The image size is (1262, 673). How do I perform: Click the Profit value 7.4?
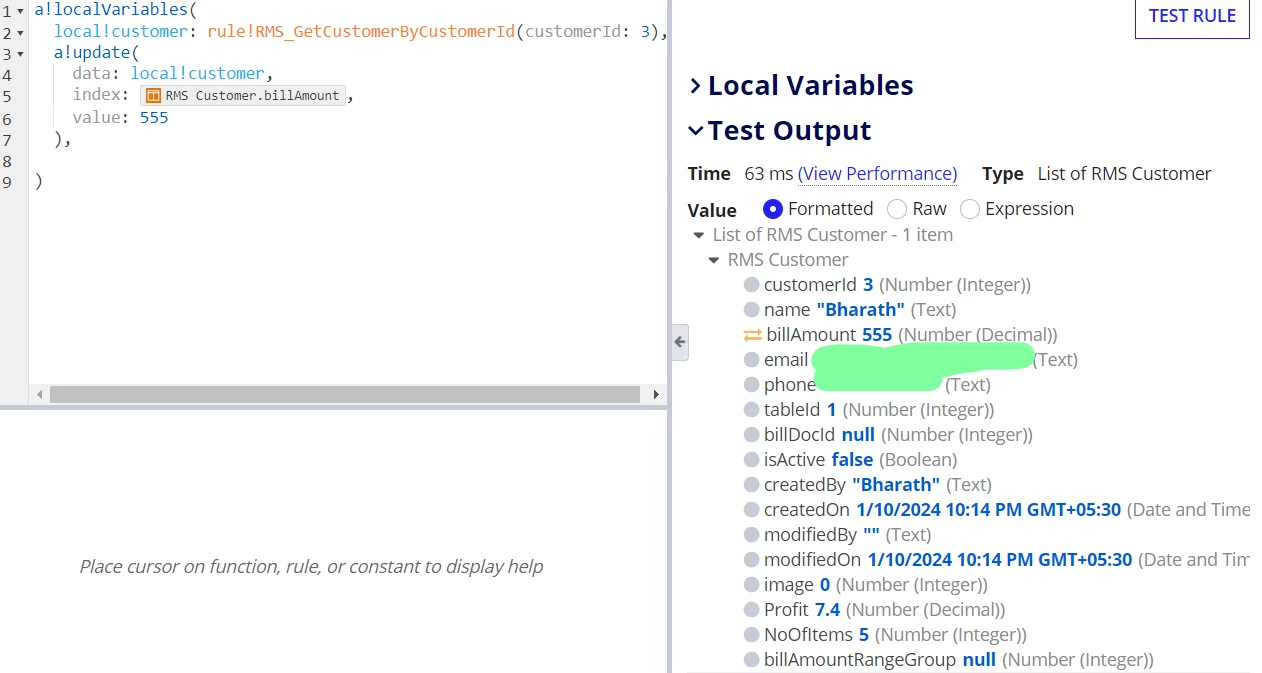[828, 610]
